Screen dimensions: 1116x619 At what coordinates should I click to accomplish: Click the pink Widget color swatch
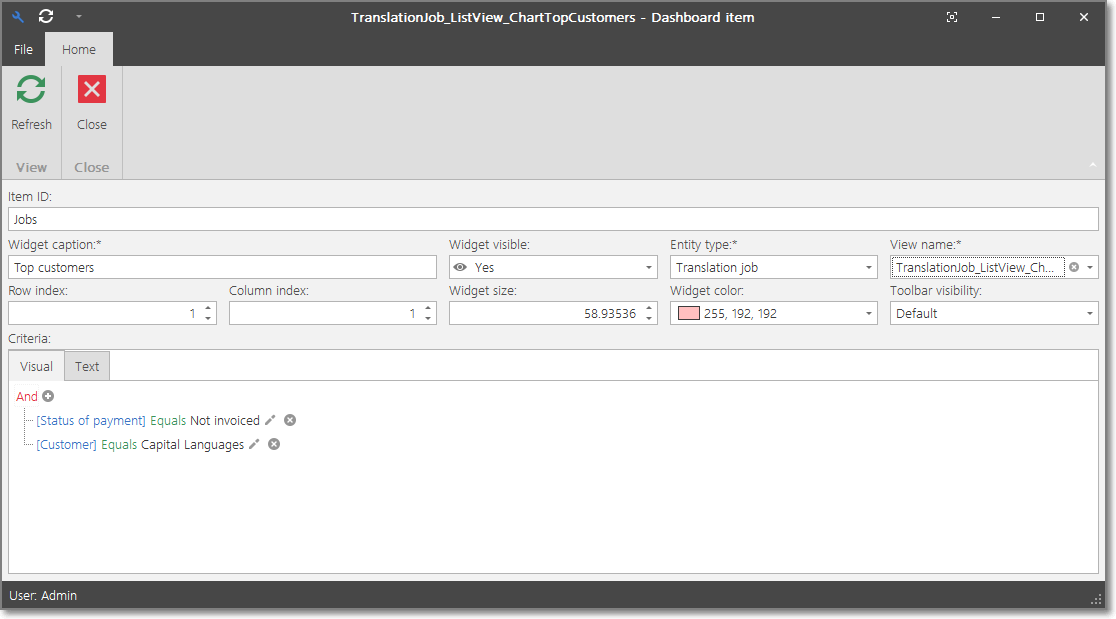coord(688,314)
